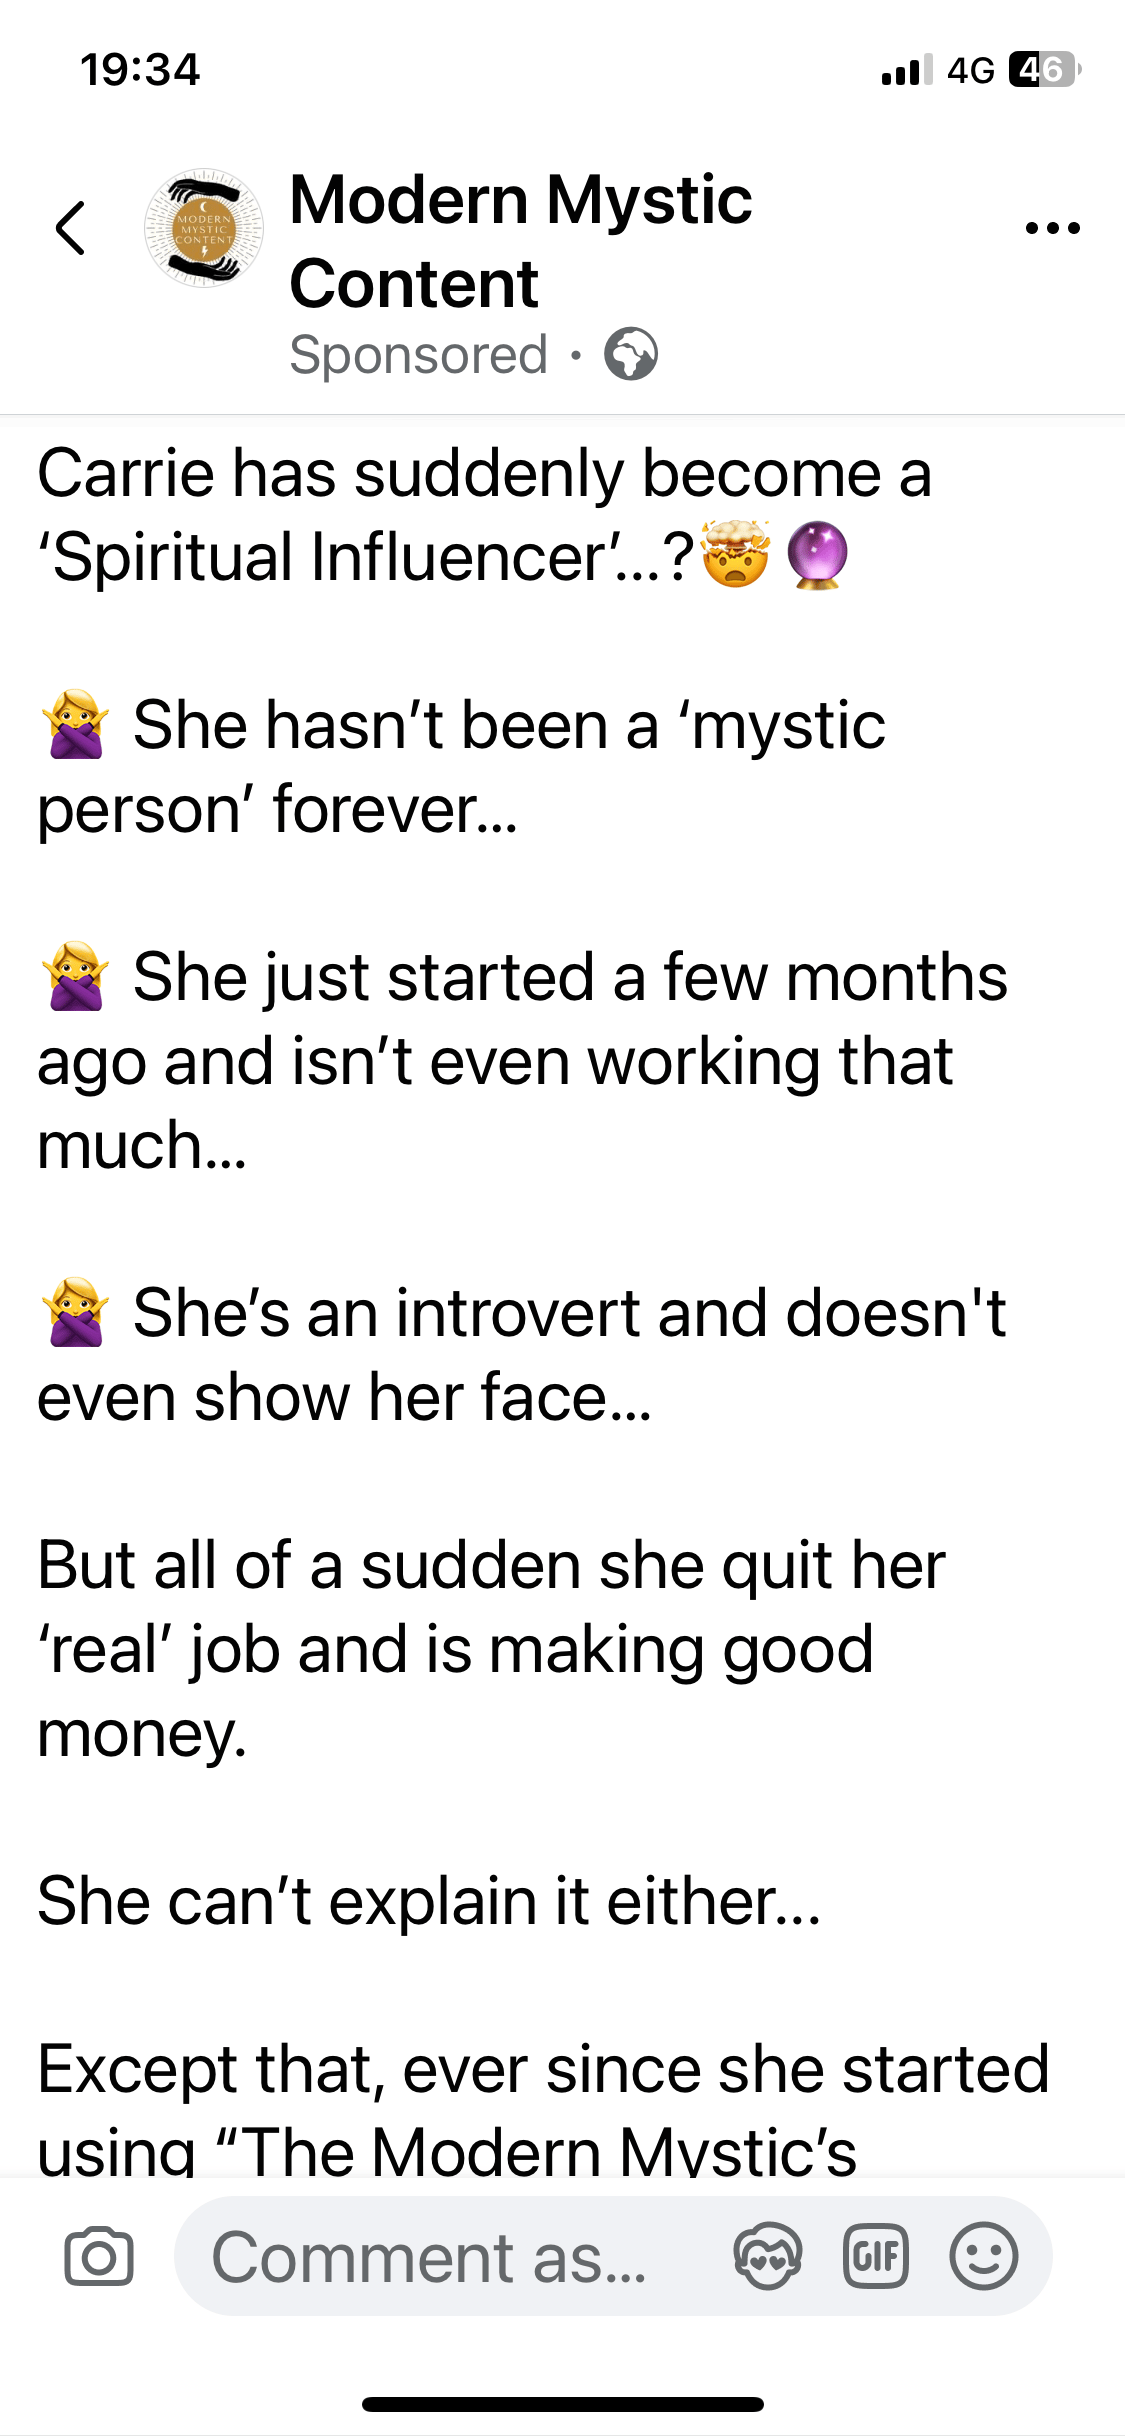The height and width of the screenshot is (2436, 1125).
Task: Open the emoji smiley picker
Action: 984,2257
